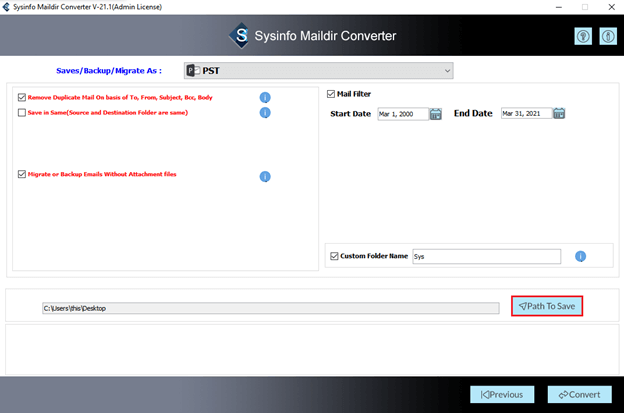The width and height of the screenshot is (624, 413).
Task: Close the Maildir Converter window
Action: click(612, 7)
